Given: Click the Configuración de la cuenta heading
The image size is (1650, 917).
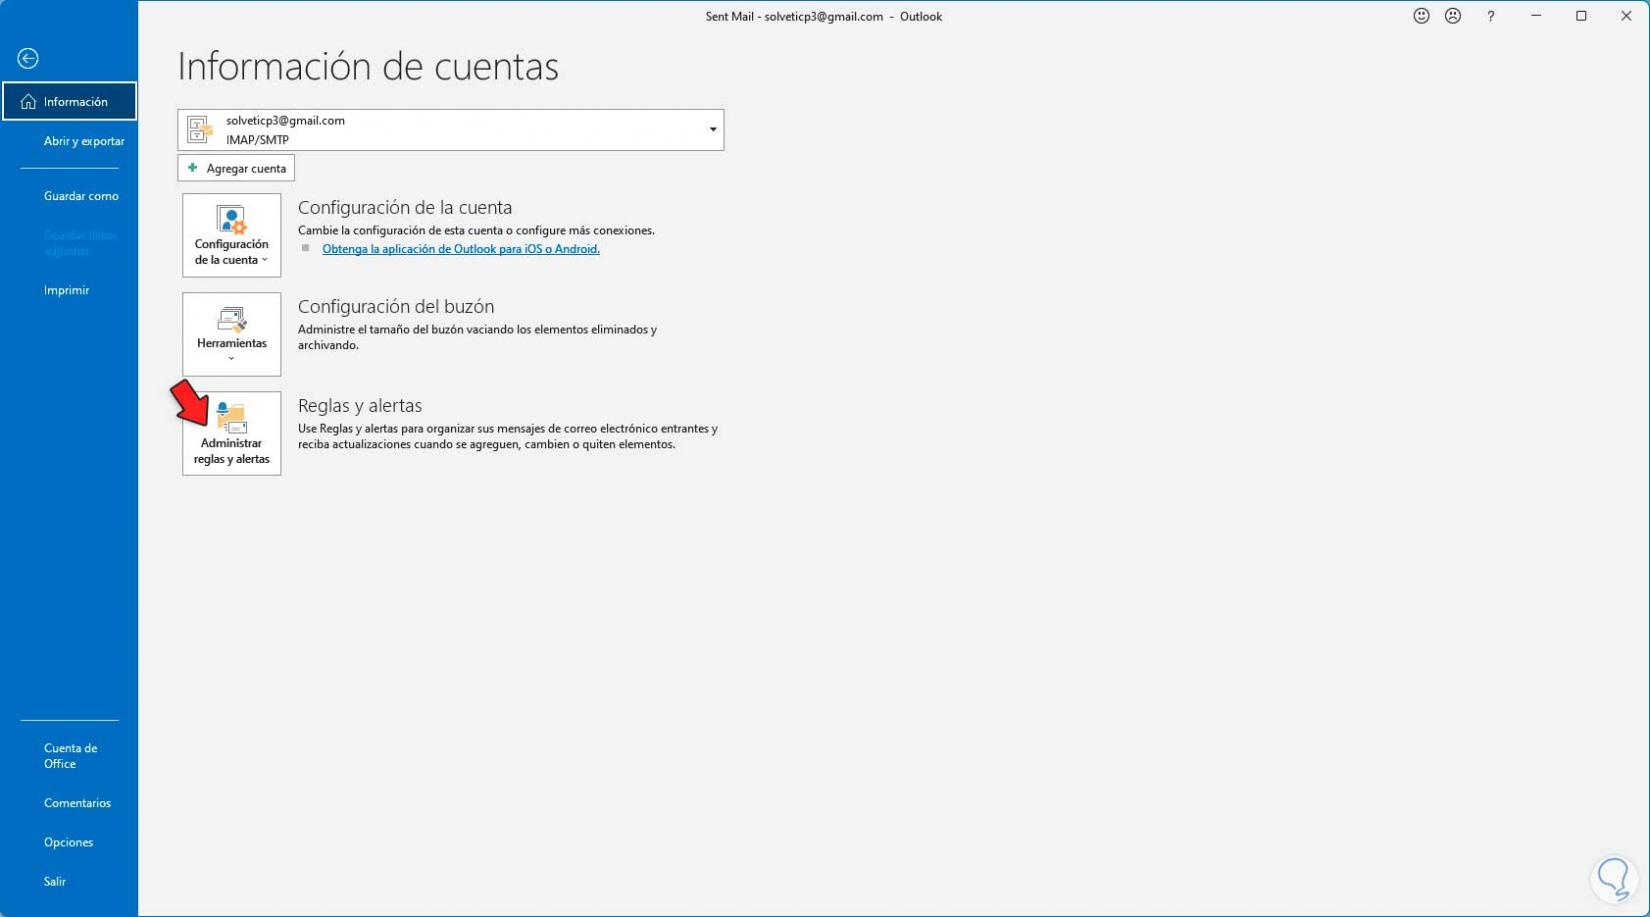Looking at the screenshot, I should 405,207.
